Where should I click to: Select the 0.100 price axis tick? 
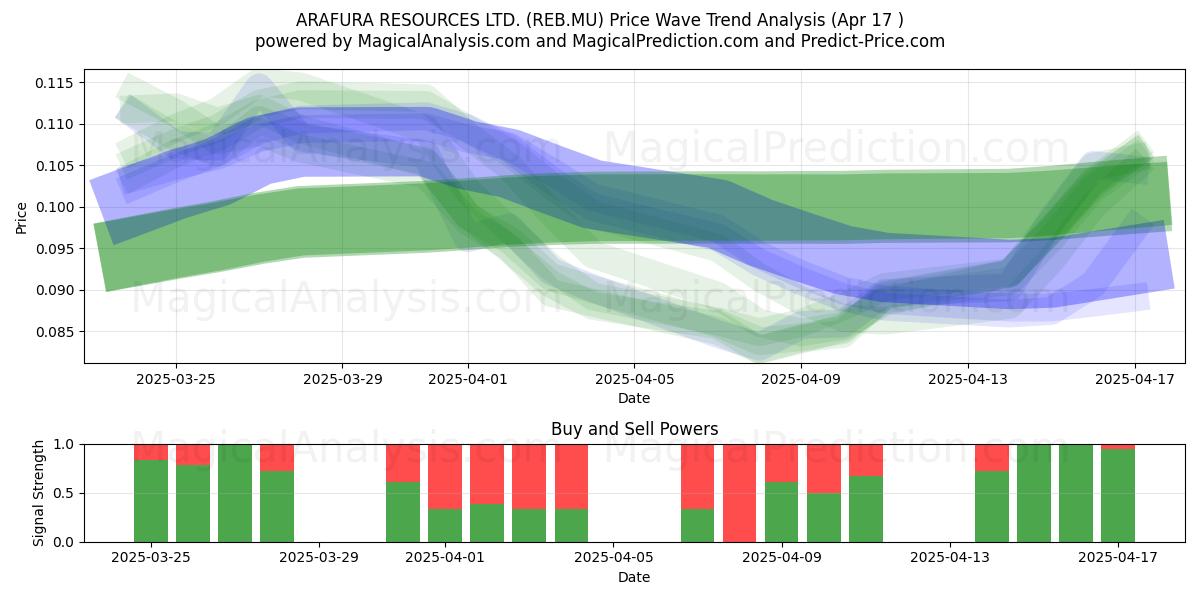pos(56,207)
